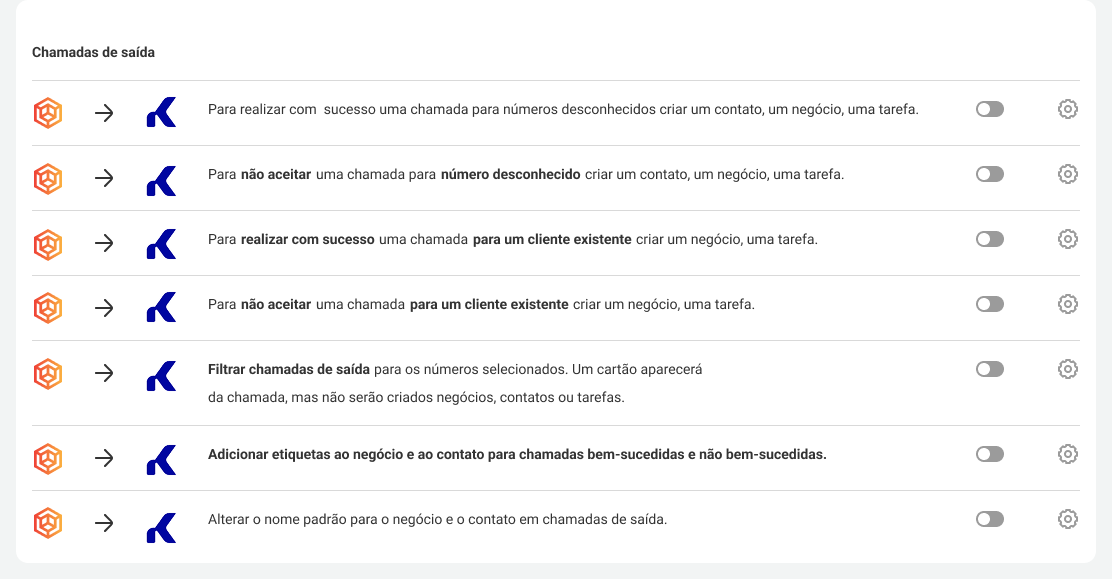Turn on 'Adicionar etiquetas ao negócio' toggle
This screenshot has width=1112, height=579.
989,454
